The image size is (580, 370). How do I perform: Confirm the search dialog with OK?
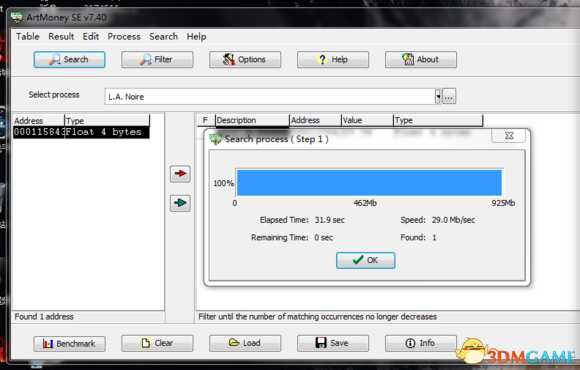[x=365, y=260]
